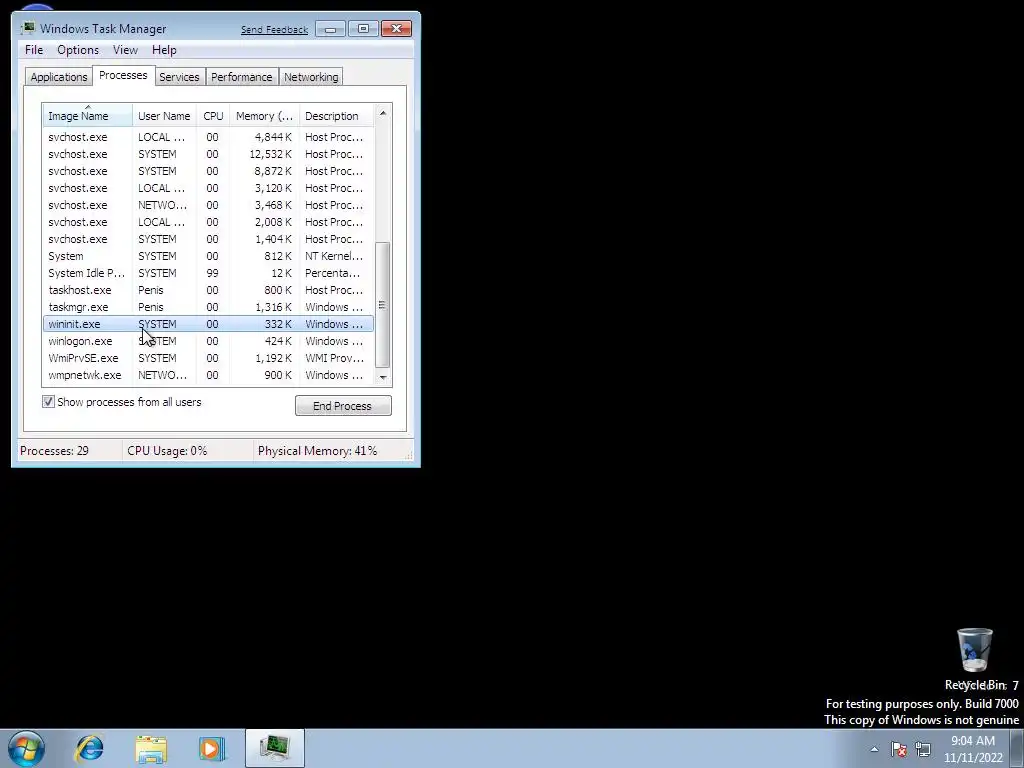1024x768 pixels.
Task: Launch Internet Explorer from taskbar
Action: (x=89, y=748)
